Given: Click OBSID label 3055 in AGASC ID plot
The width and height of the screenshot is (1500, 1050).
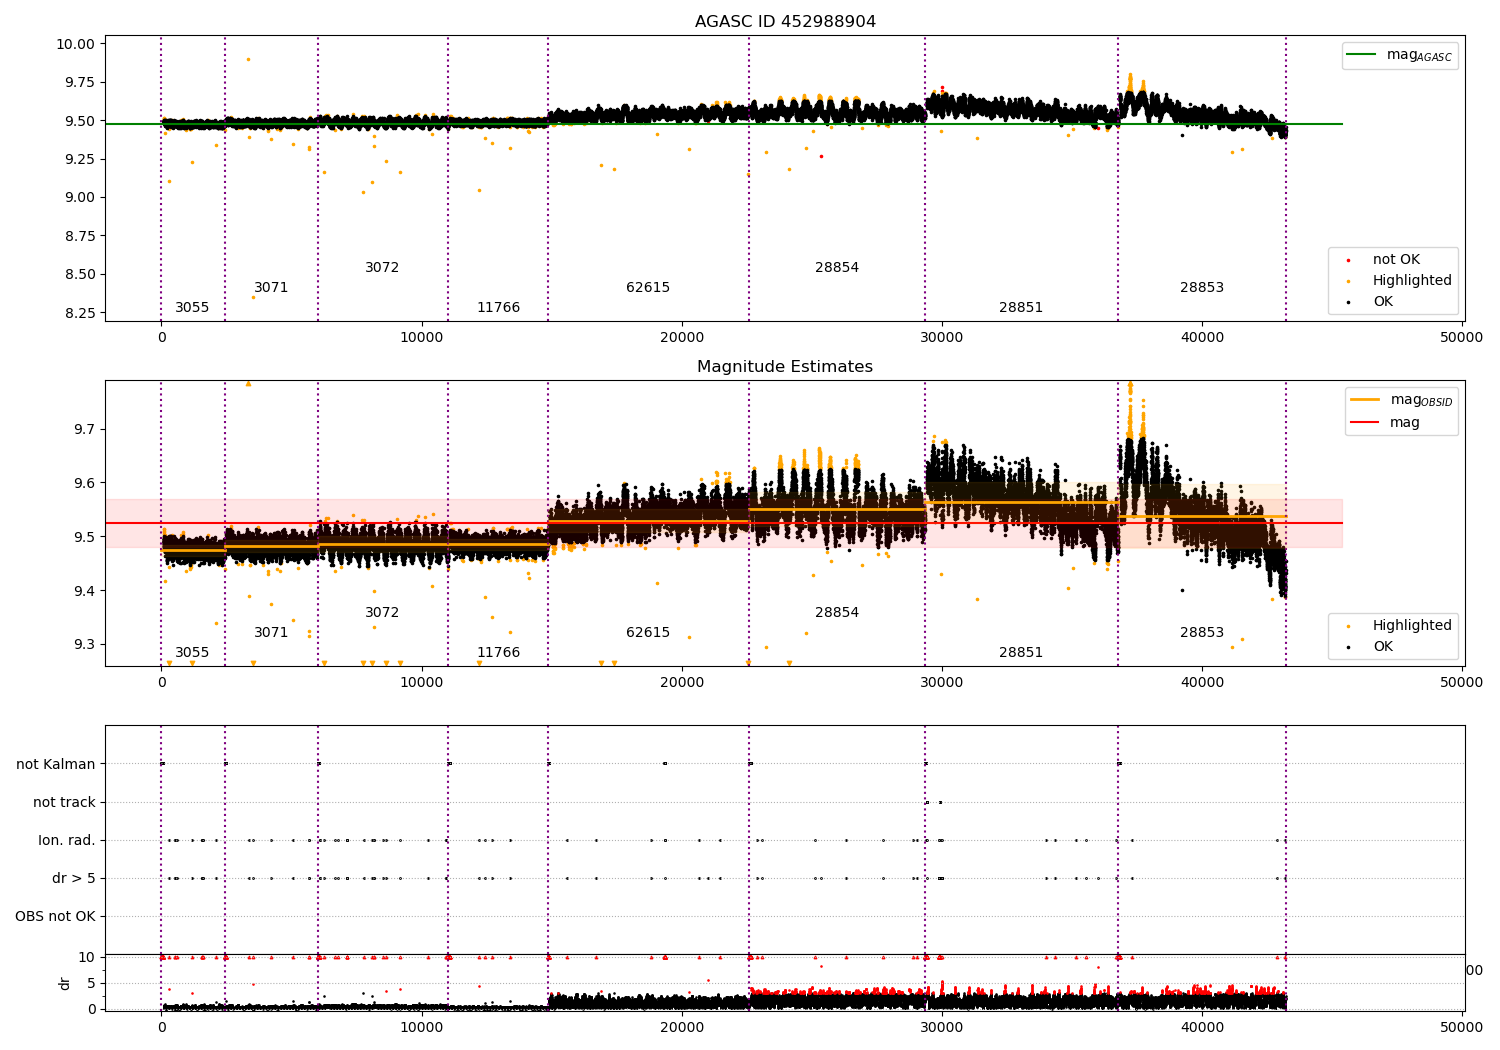Looking at the screenshot, I should point(192,308).
